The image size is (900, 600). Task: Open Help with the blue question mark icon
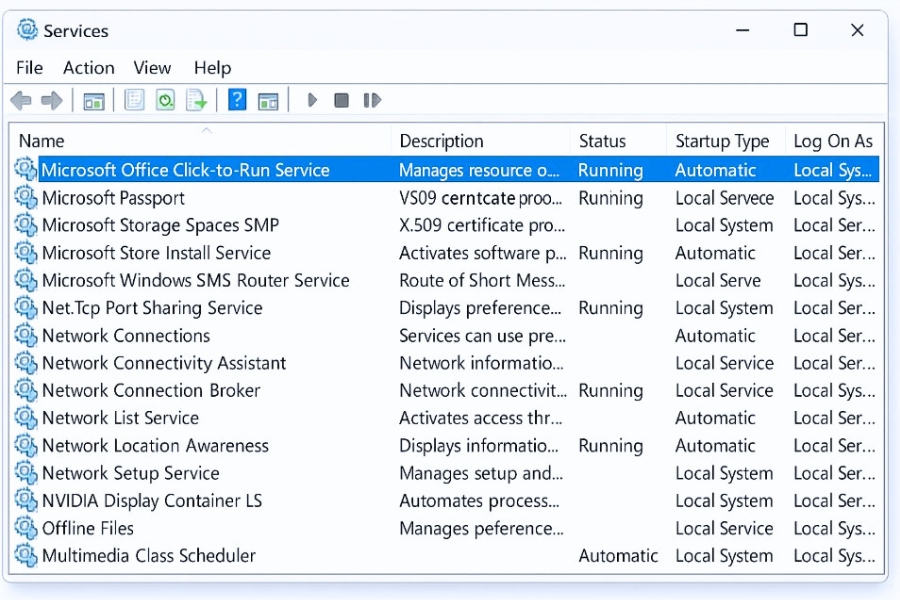[x=237, y=100]
